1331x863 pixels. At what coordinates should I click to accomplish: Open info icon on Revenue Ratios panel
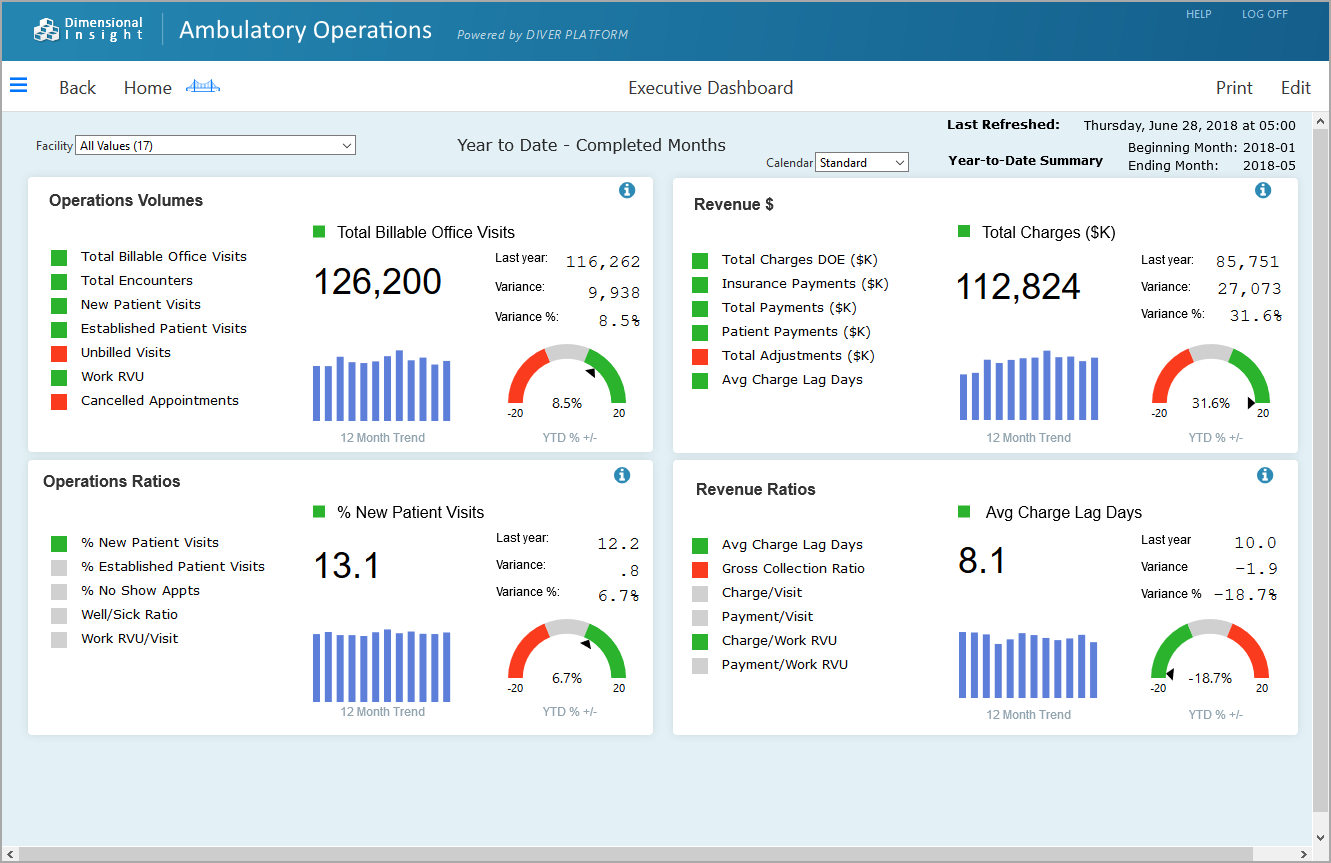click(1265, 475)
